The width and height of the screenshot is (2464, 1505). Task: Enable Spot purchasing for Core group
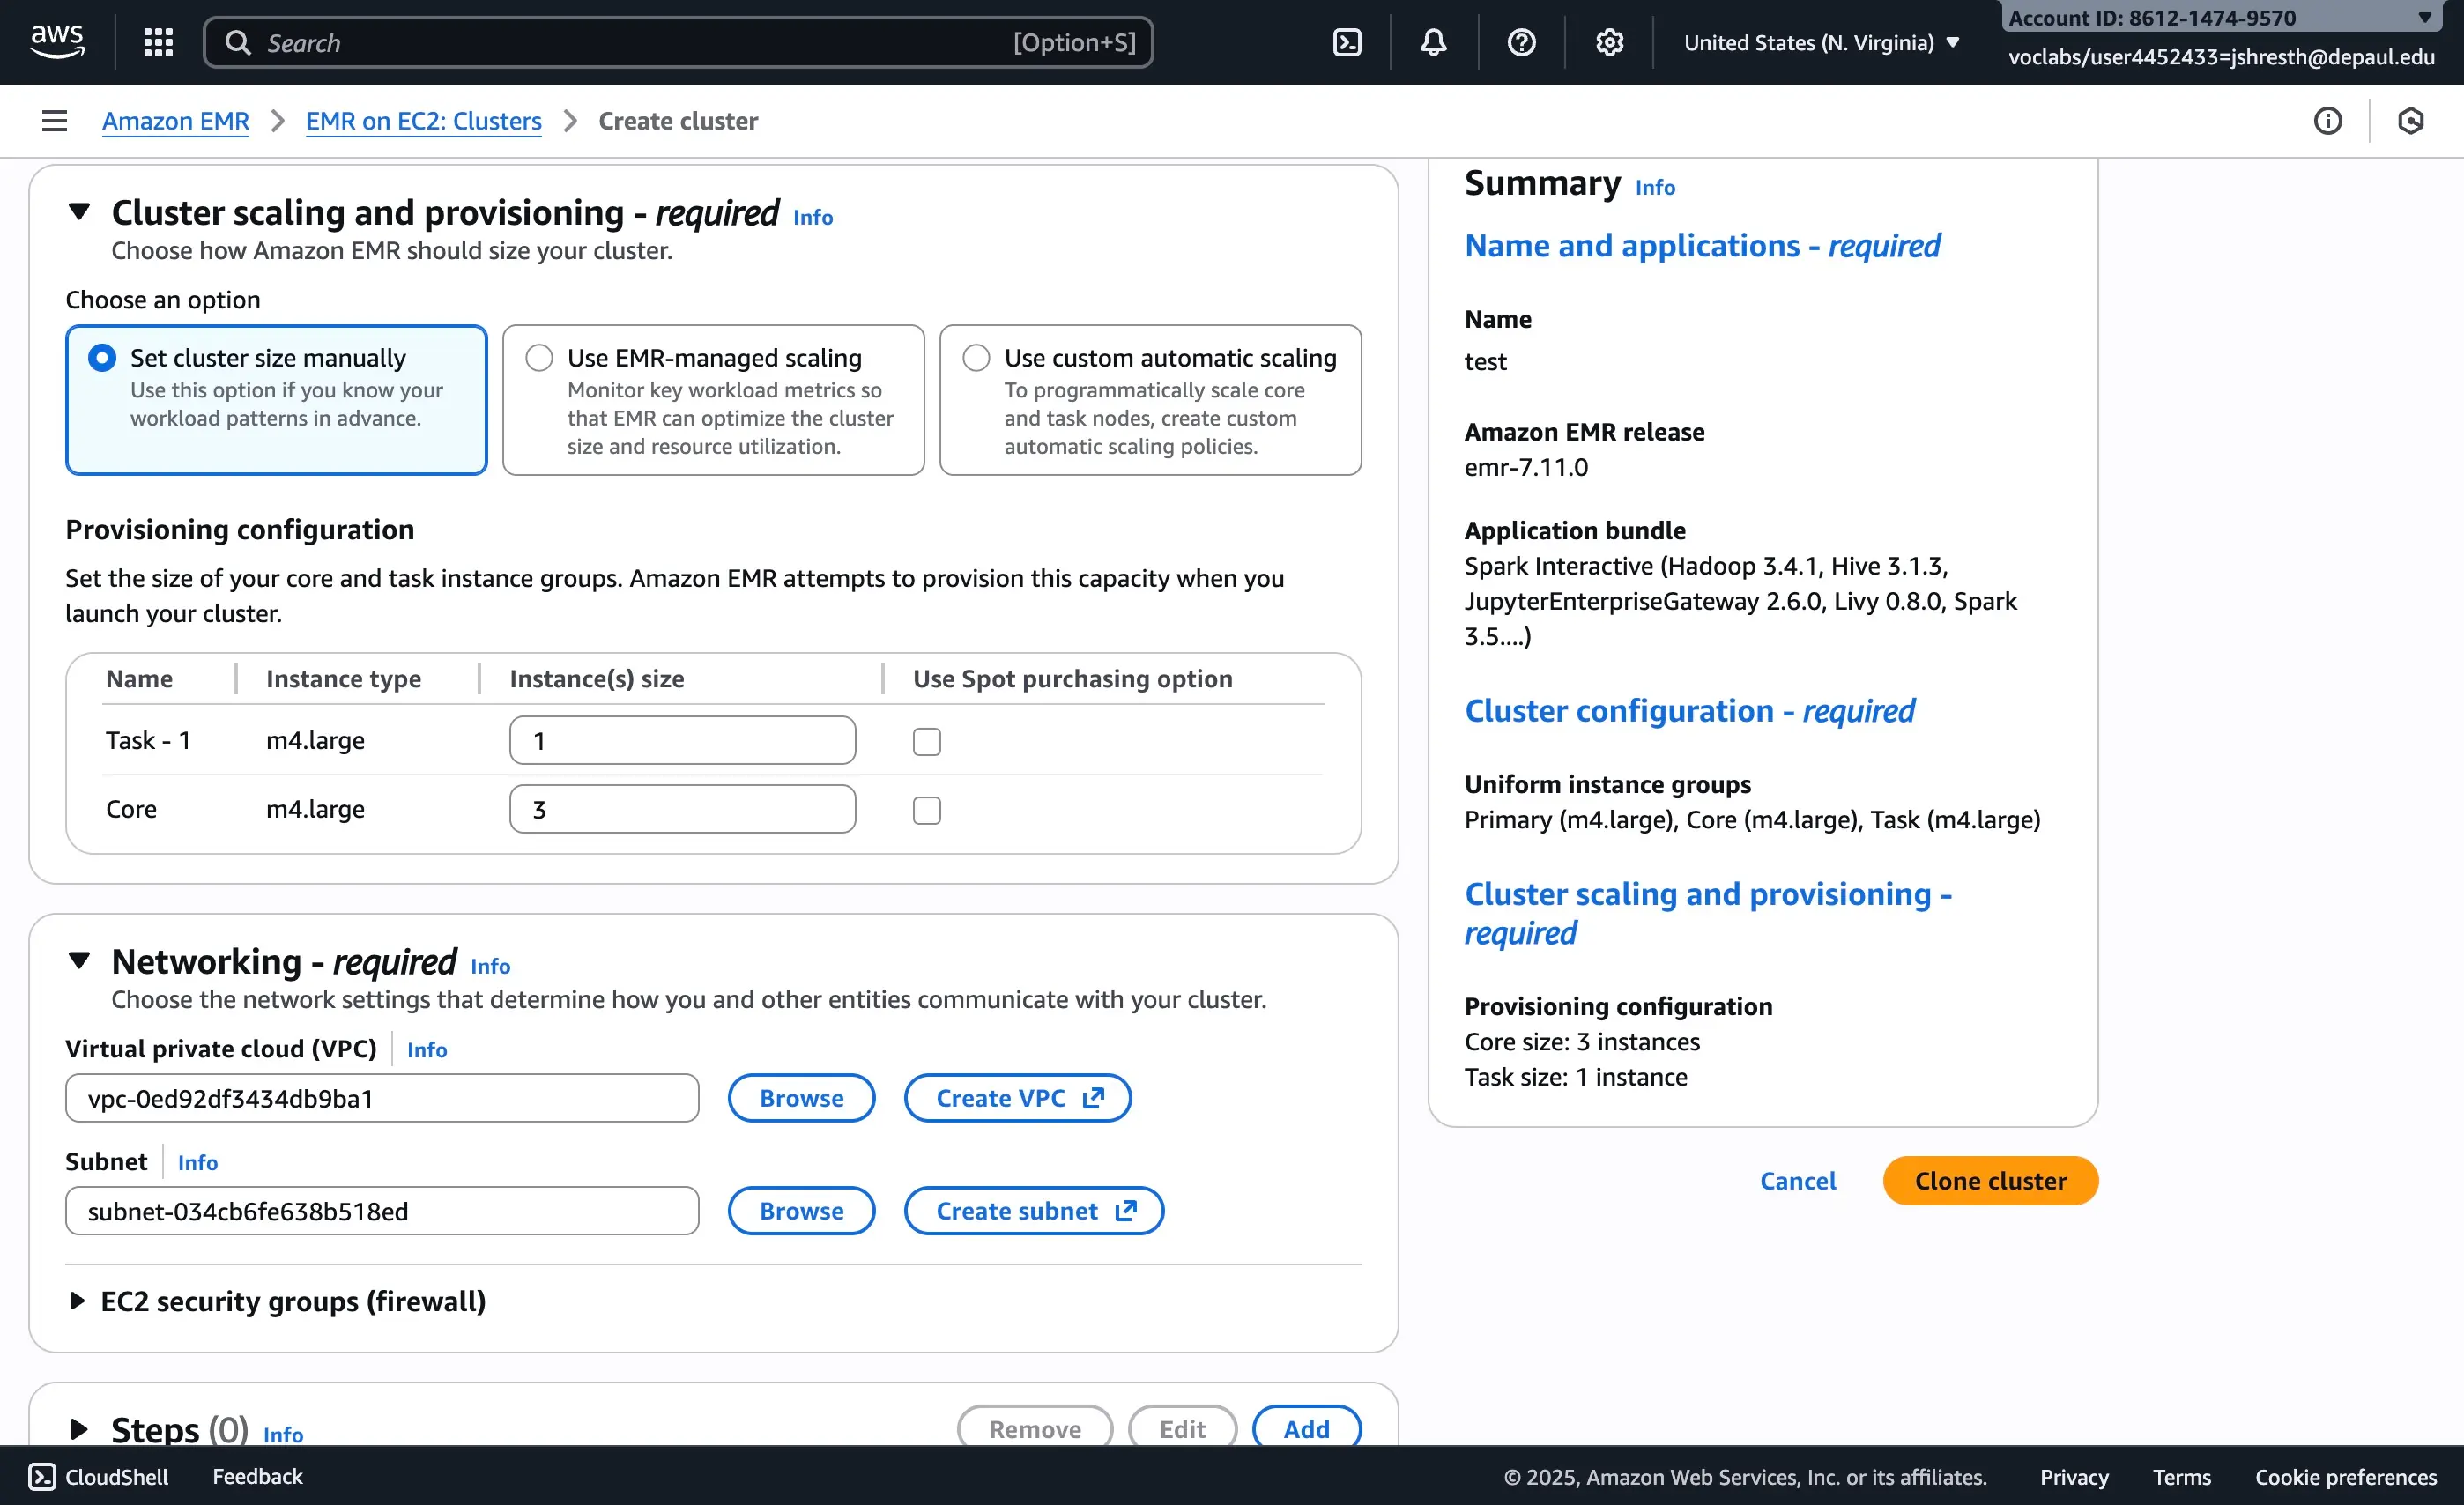926,810
